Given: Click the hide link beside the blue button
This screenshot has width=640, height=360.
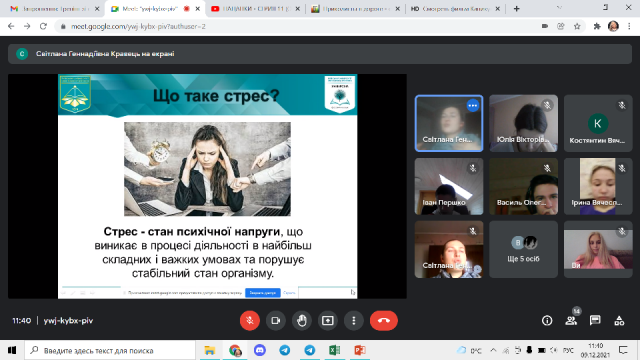Looking at the screenshot, I should pyautogui.click(x=289, y=293).
